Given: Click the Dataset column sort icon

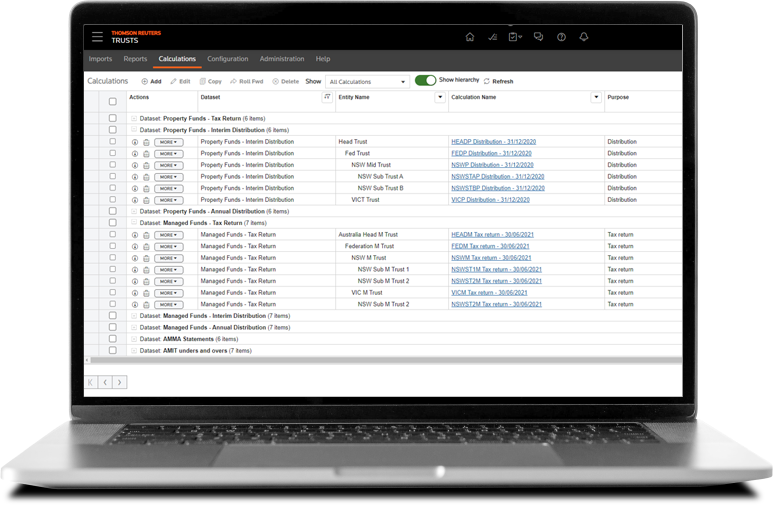Looking at the screenshot, I should click(326, 97).
